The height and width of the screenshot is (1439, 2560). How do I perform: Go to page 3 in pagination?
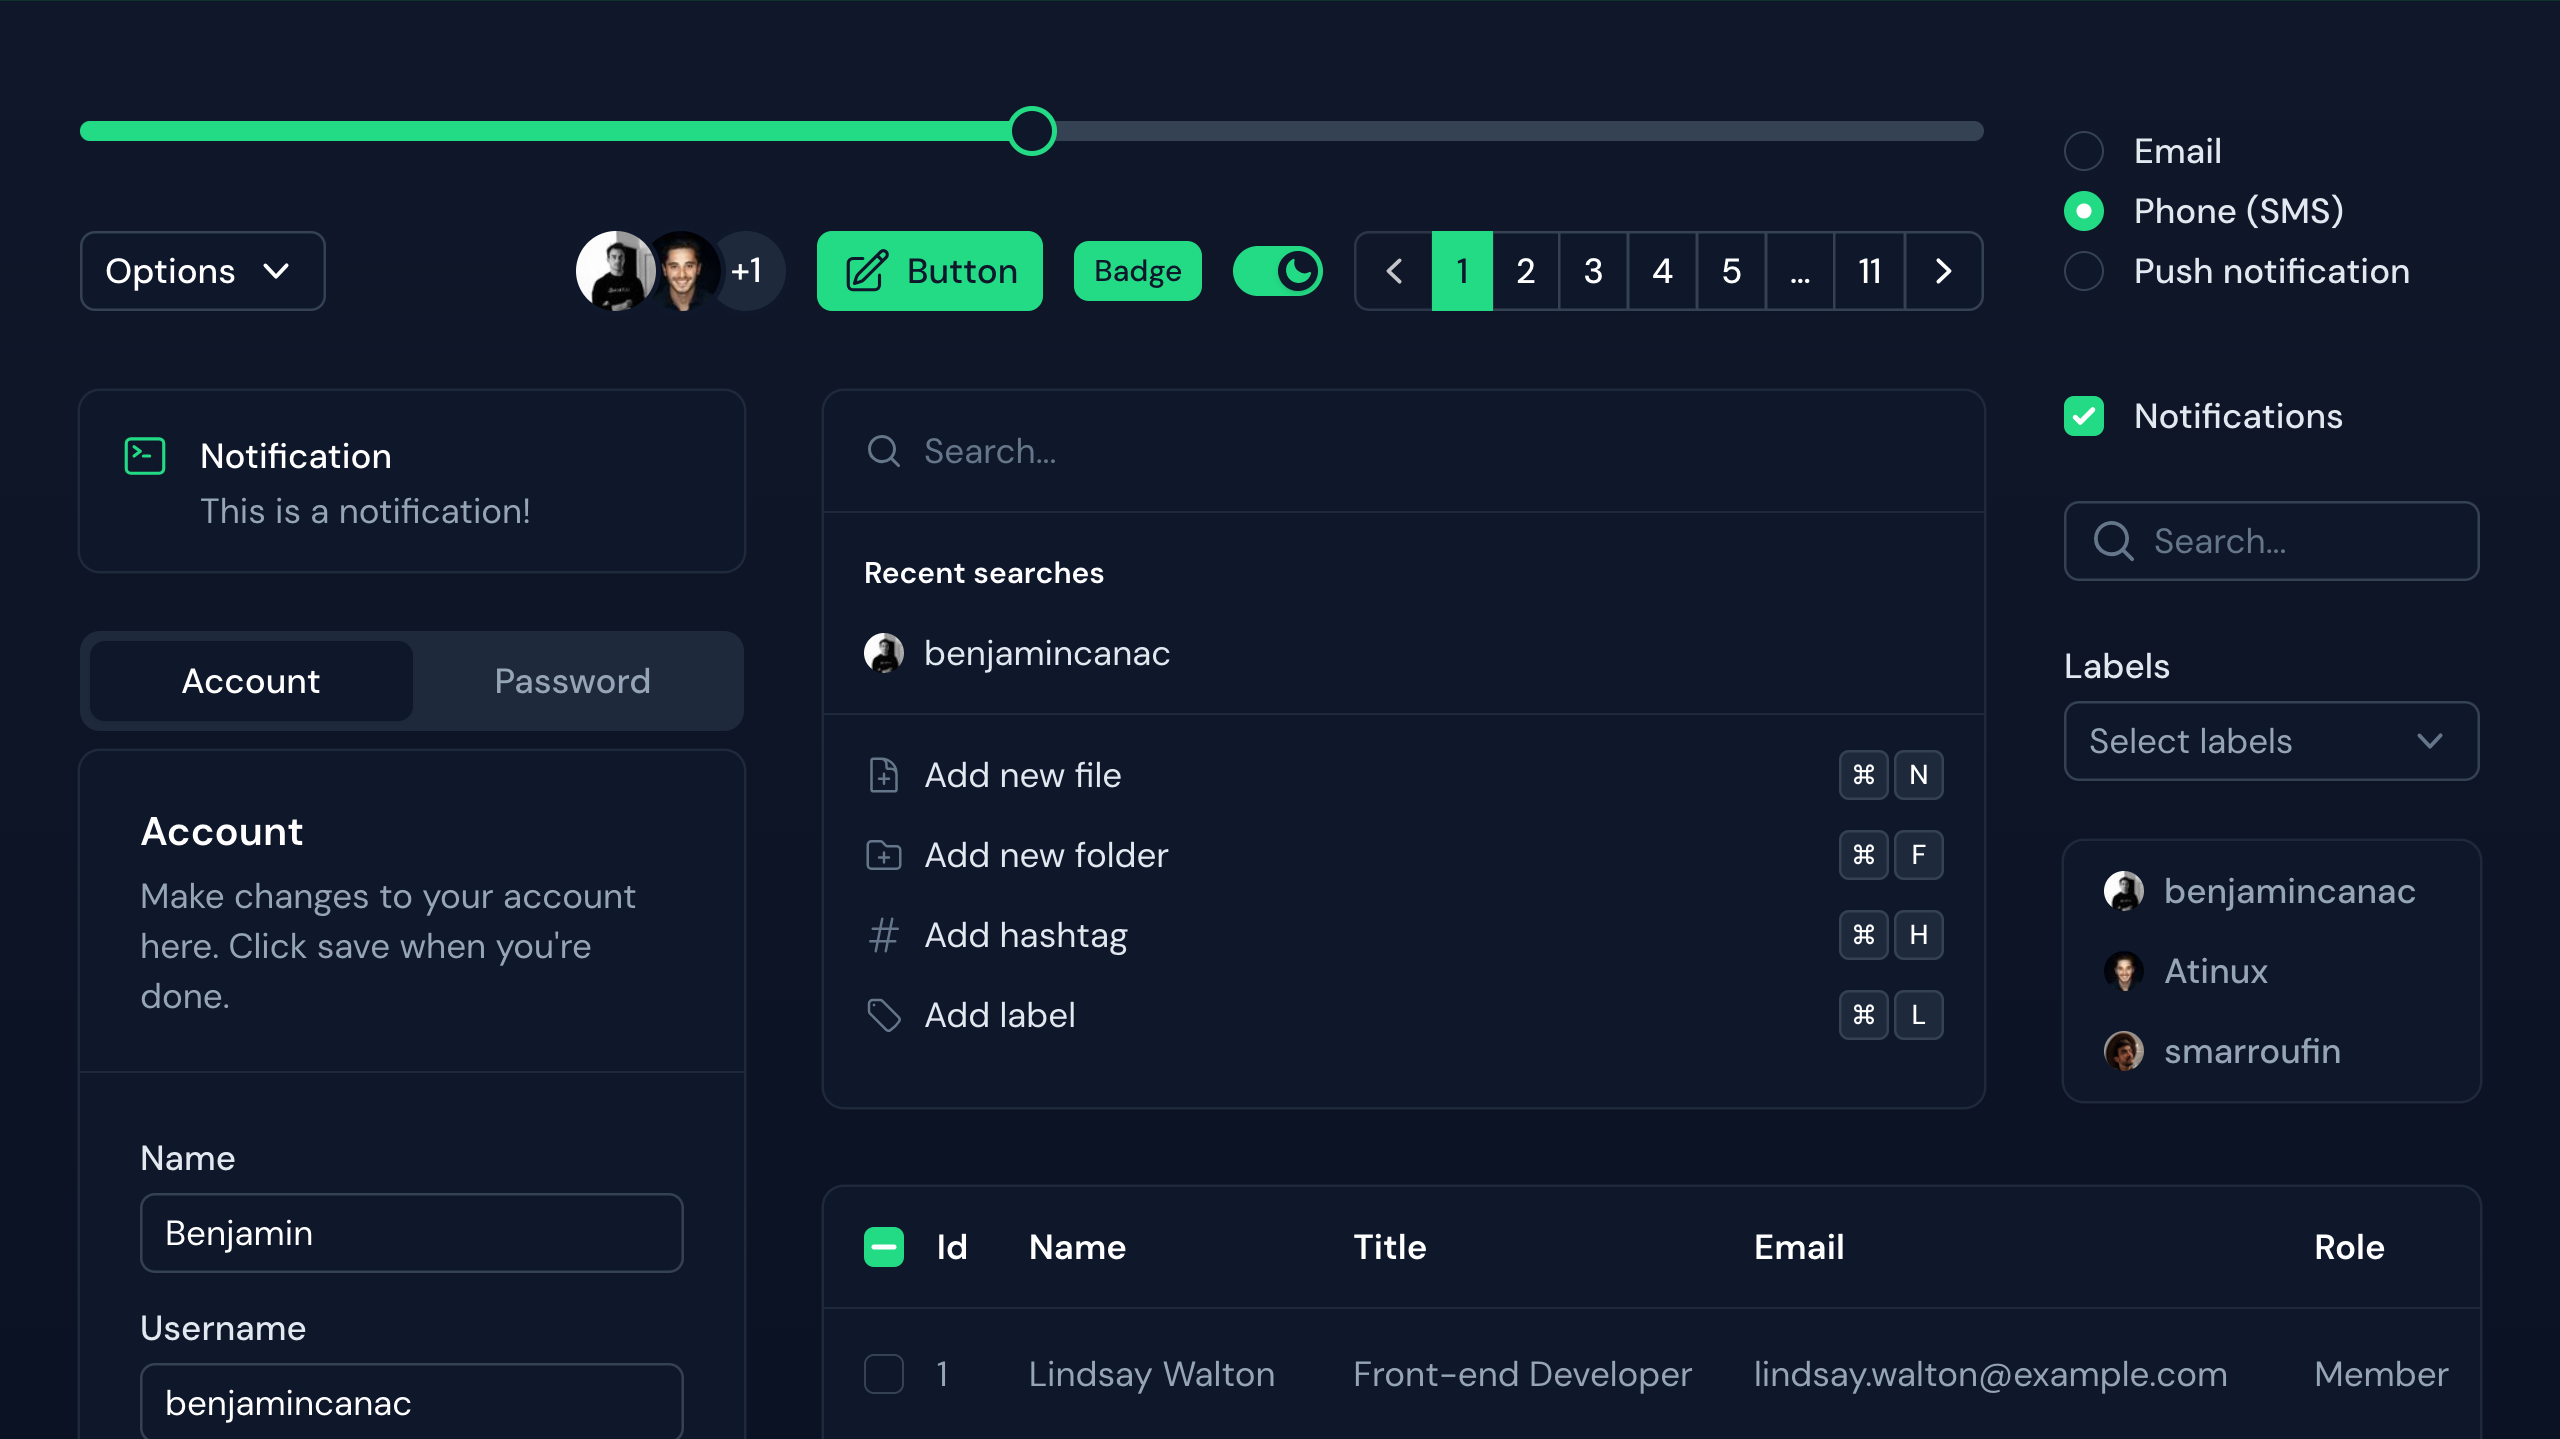[x=1593, y=271]
